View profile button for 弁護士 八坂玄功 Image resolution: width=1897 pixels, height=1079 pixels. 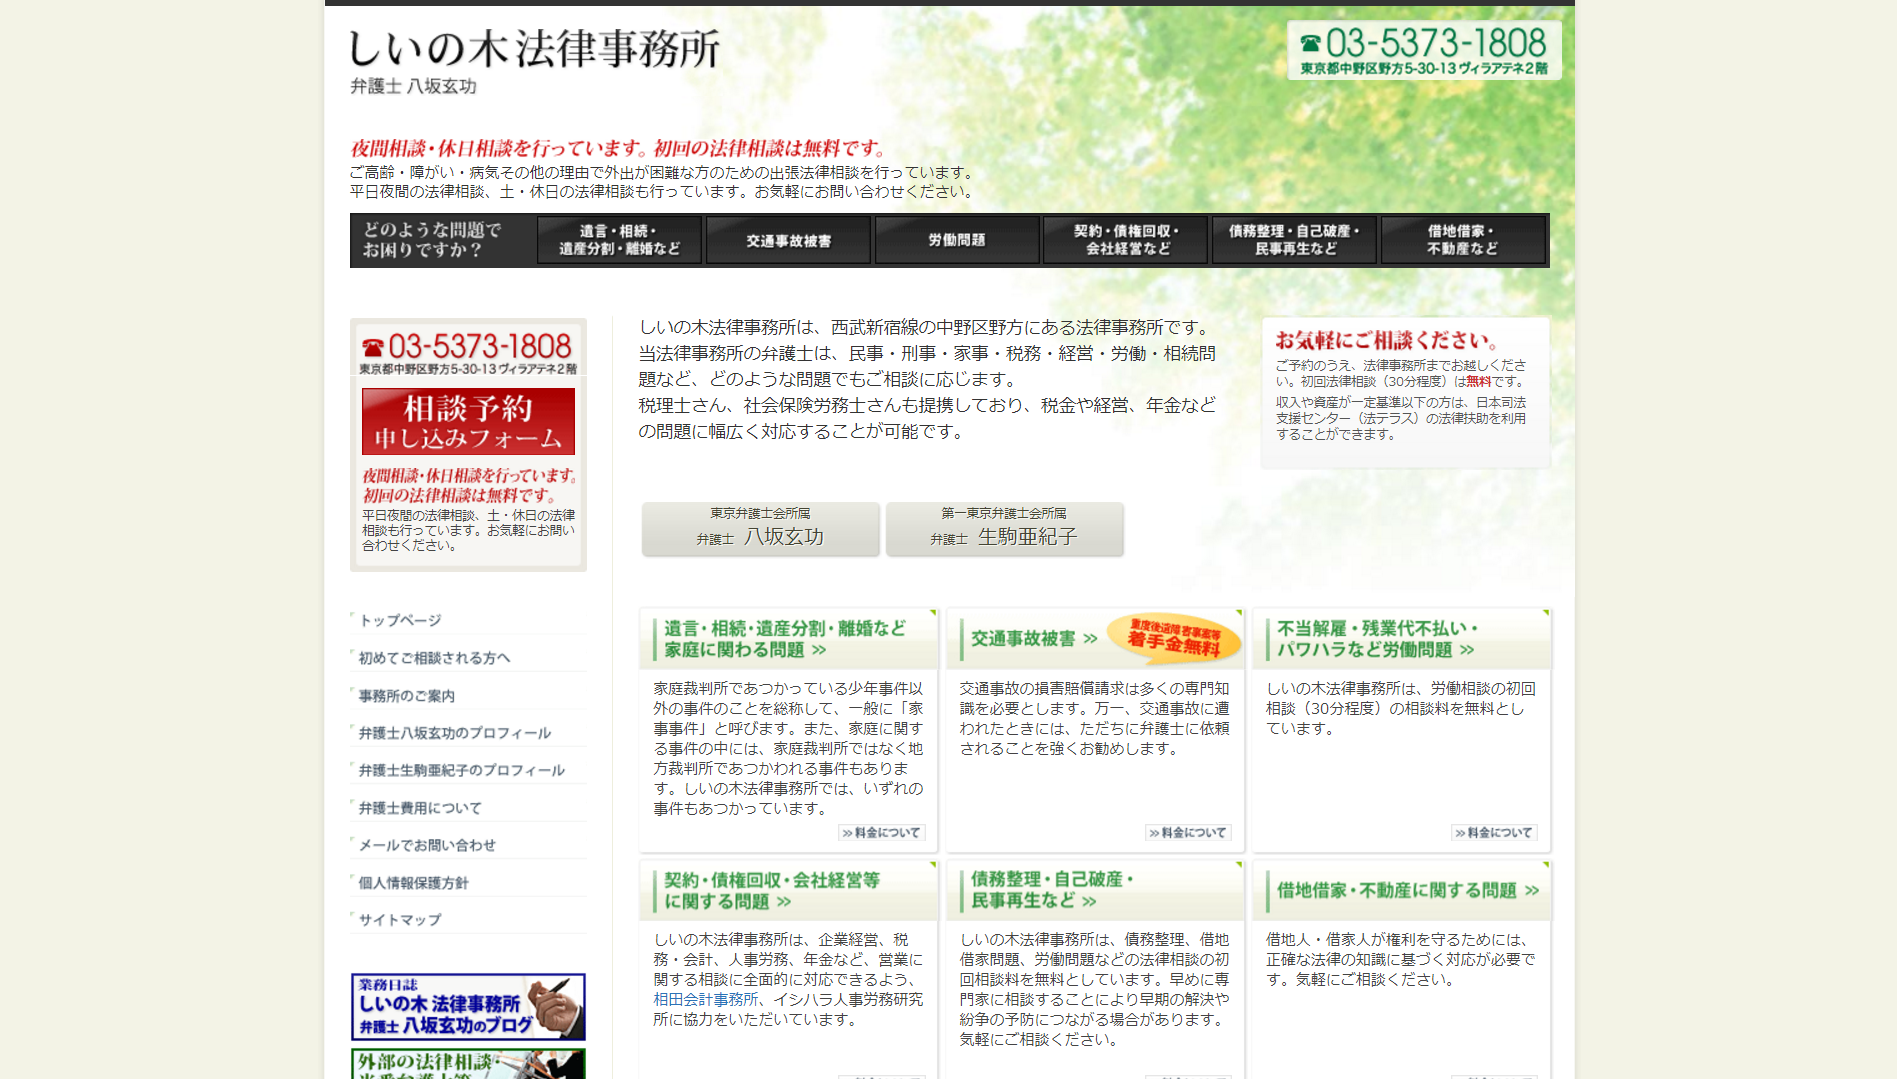(760, 529)
